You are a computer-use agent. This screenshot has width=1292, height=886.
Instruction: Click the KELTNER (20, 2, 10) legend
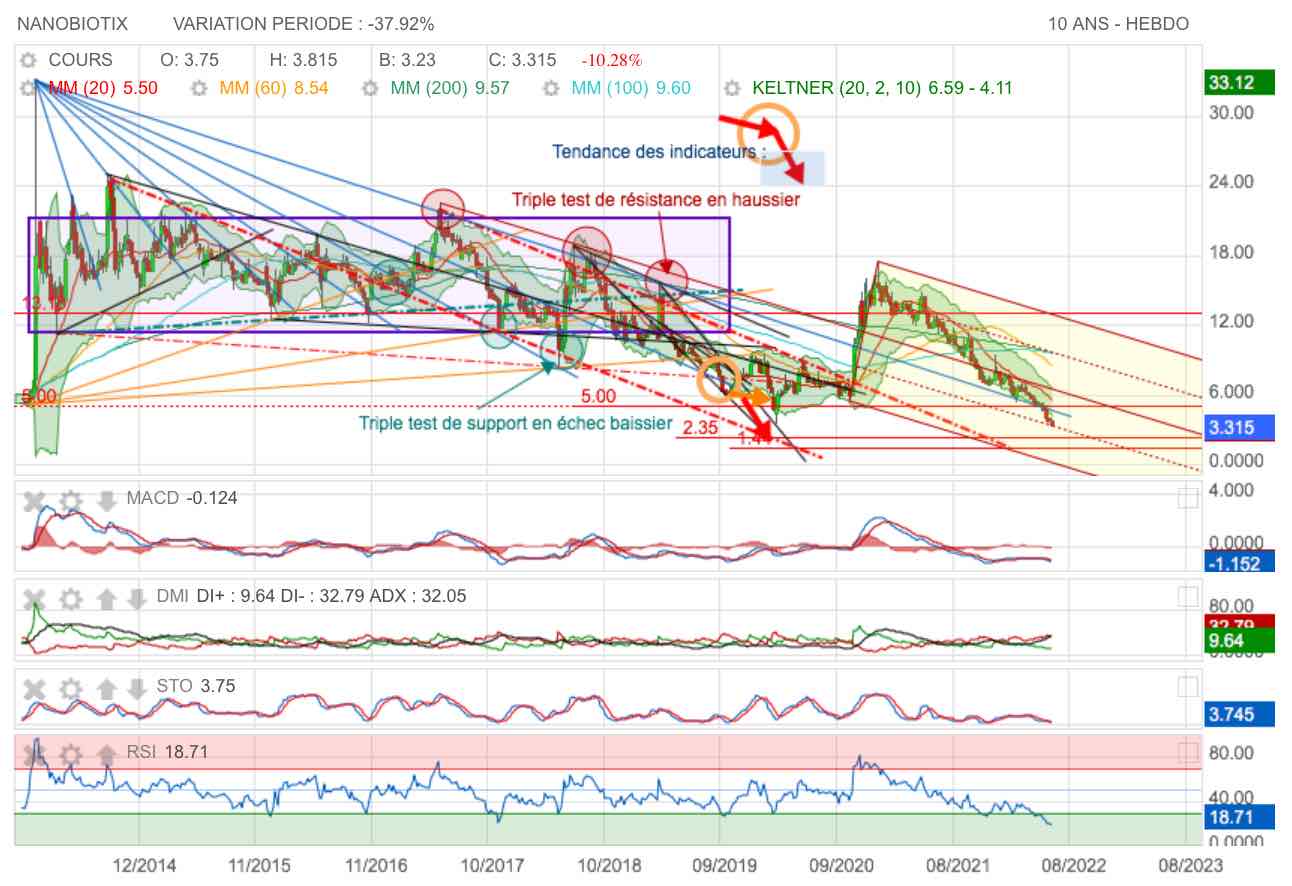882,88
